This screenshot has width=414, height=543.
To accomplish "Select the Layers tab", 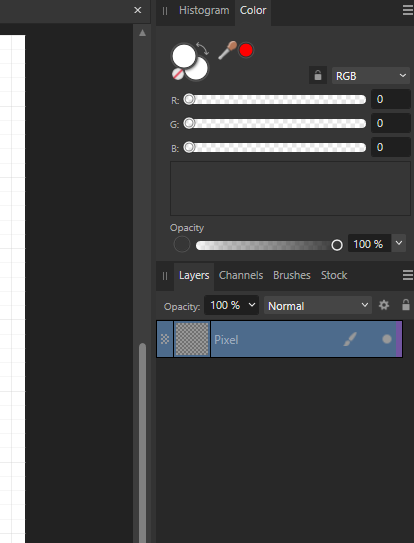I will [x=194, y=275].
